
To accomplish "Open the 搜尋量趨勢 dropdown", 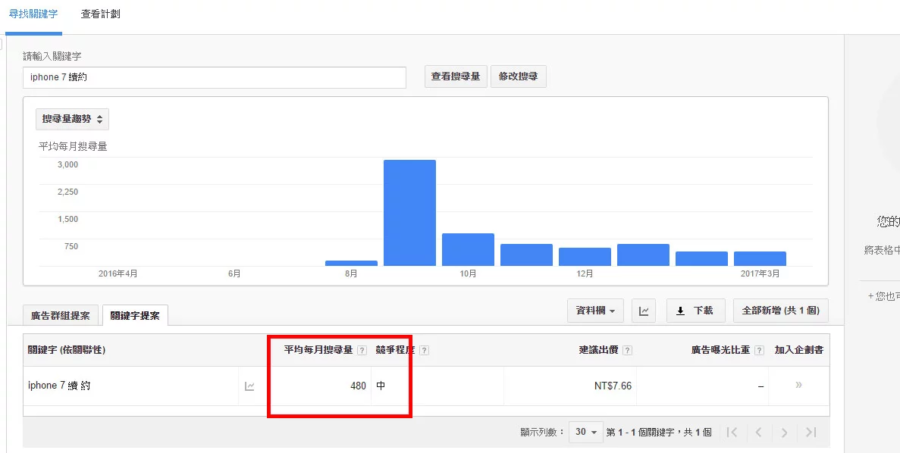I will click(72, 119).
